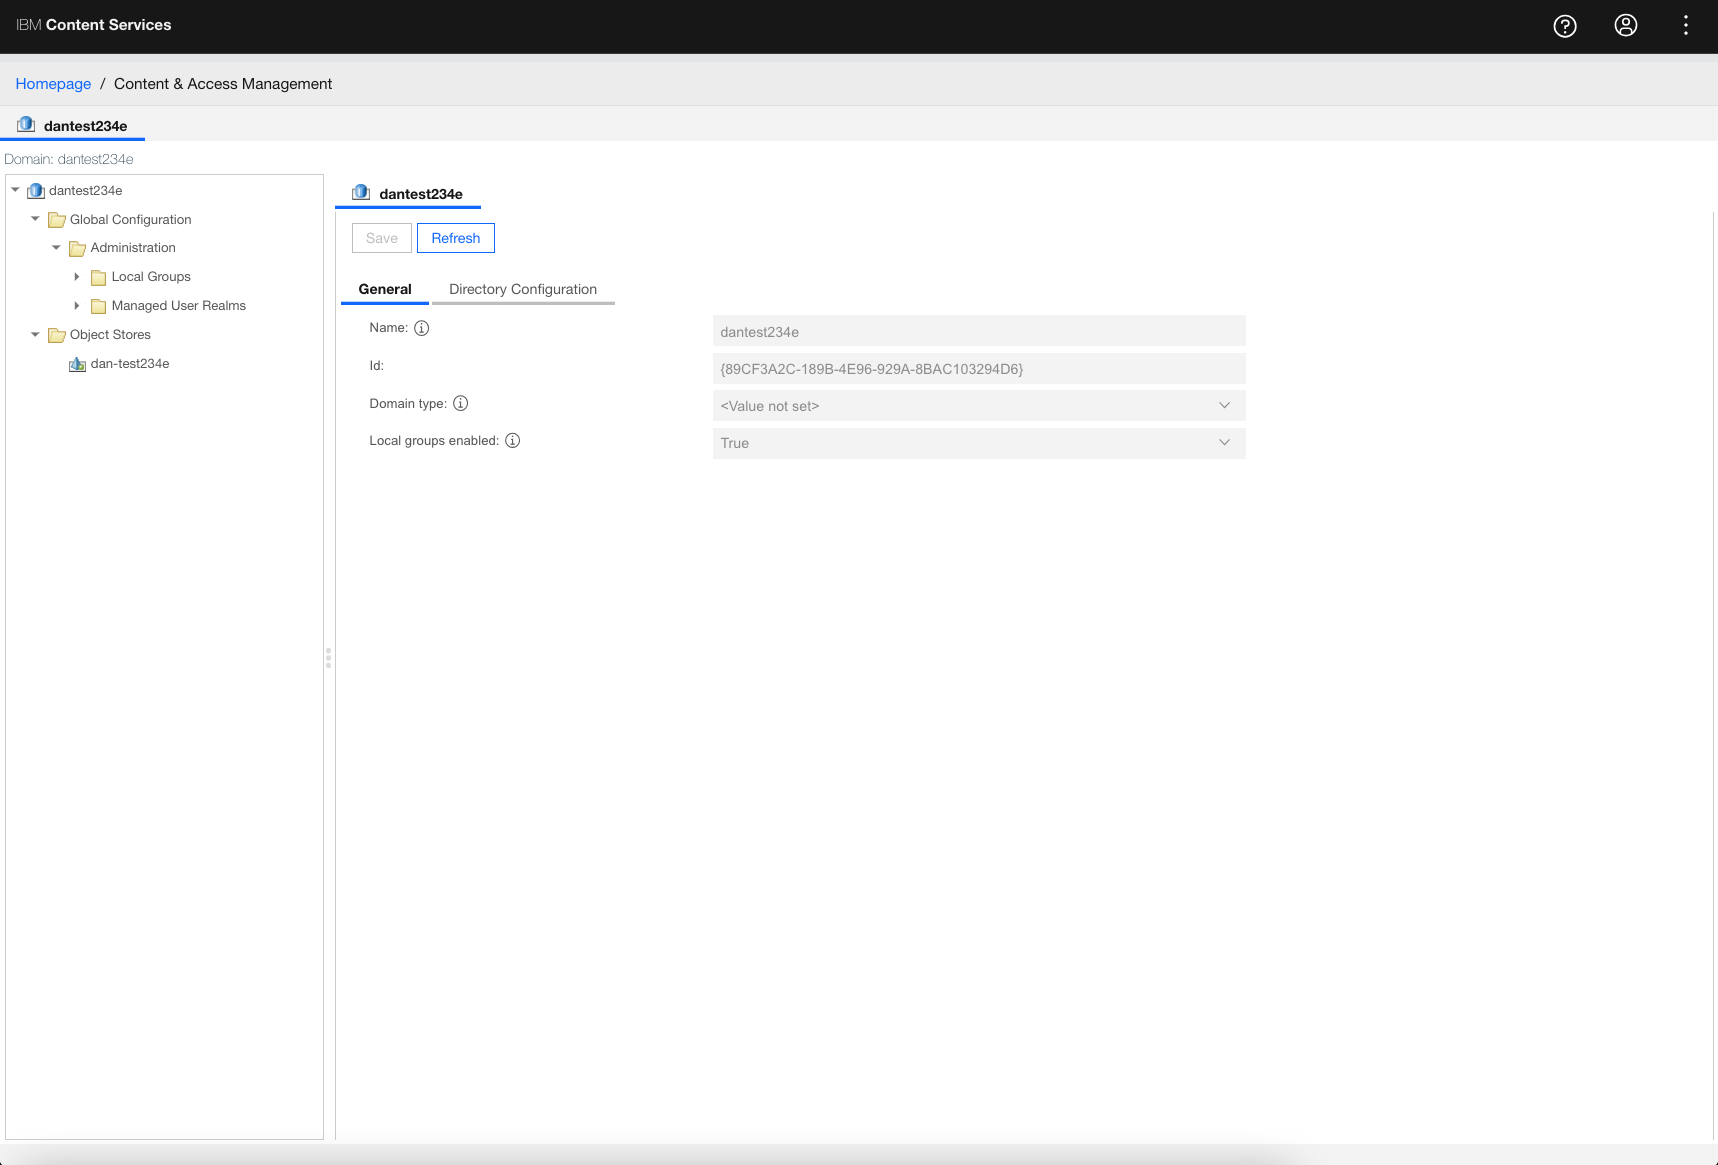Viewport: 1718px width, 1165px height.
Task: Select Managed User Realms in tree
Action: click(179, 306)
